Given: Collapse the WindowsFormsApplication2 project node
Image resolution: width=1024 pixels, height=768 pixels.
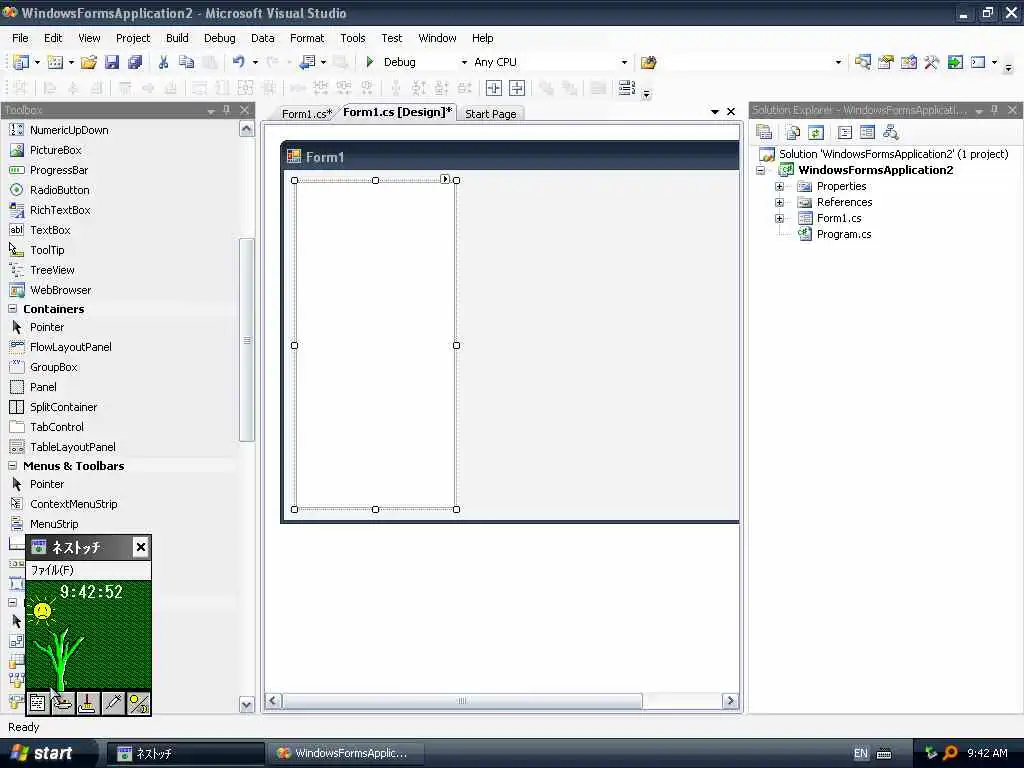Looking at the screenshot, I should coord(761,170).
